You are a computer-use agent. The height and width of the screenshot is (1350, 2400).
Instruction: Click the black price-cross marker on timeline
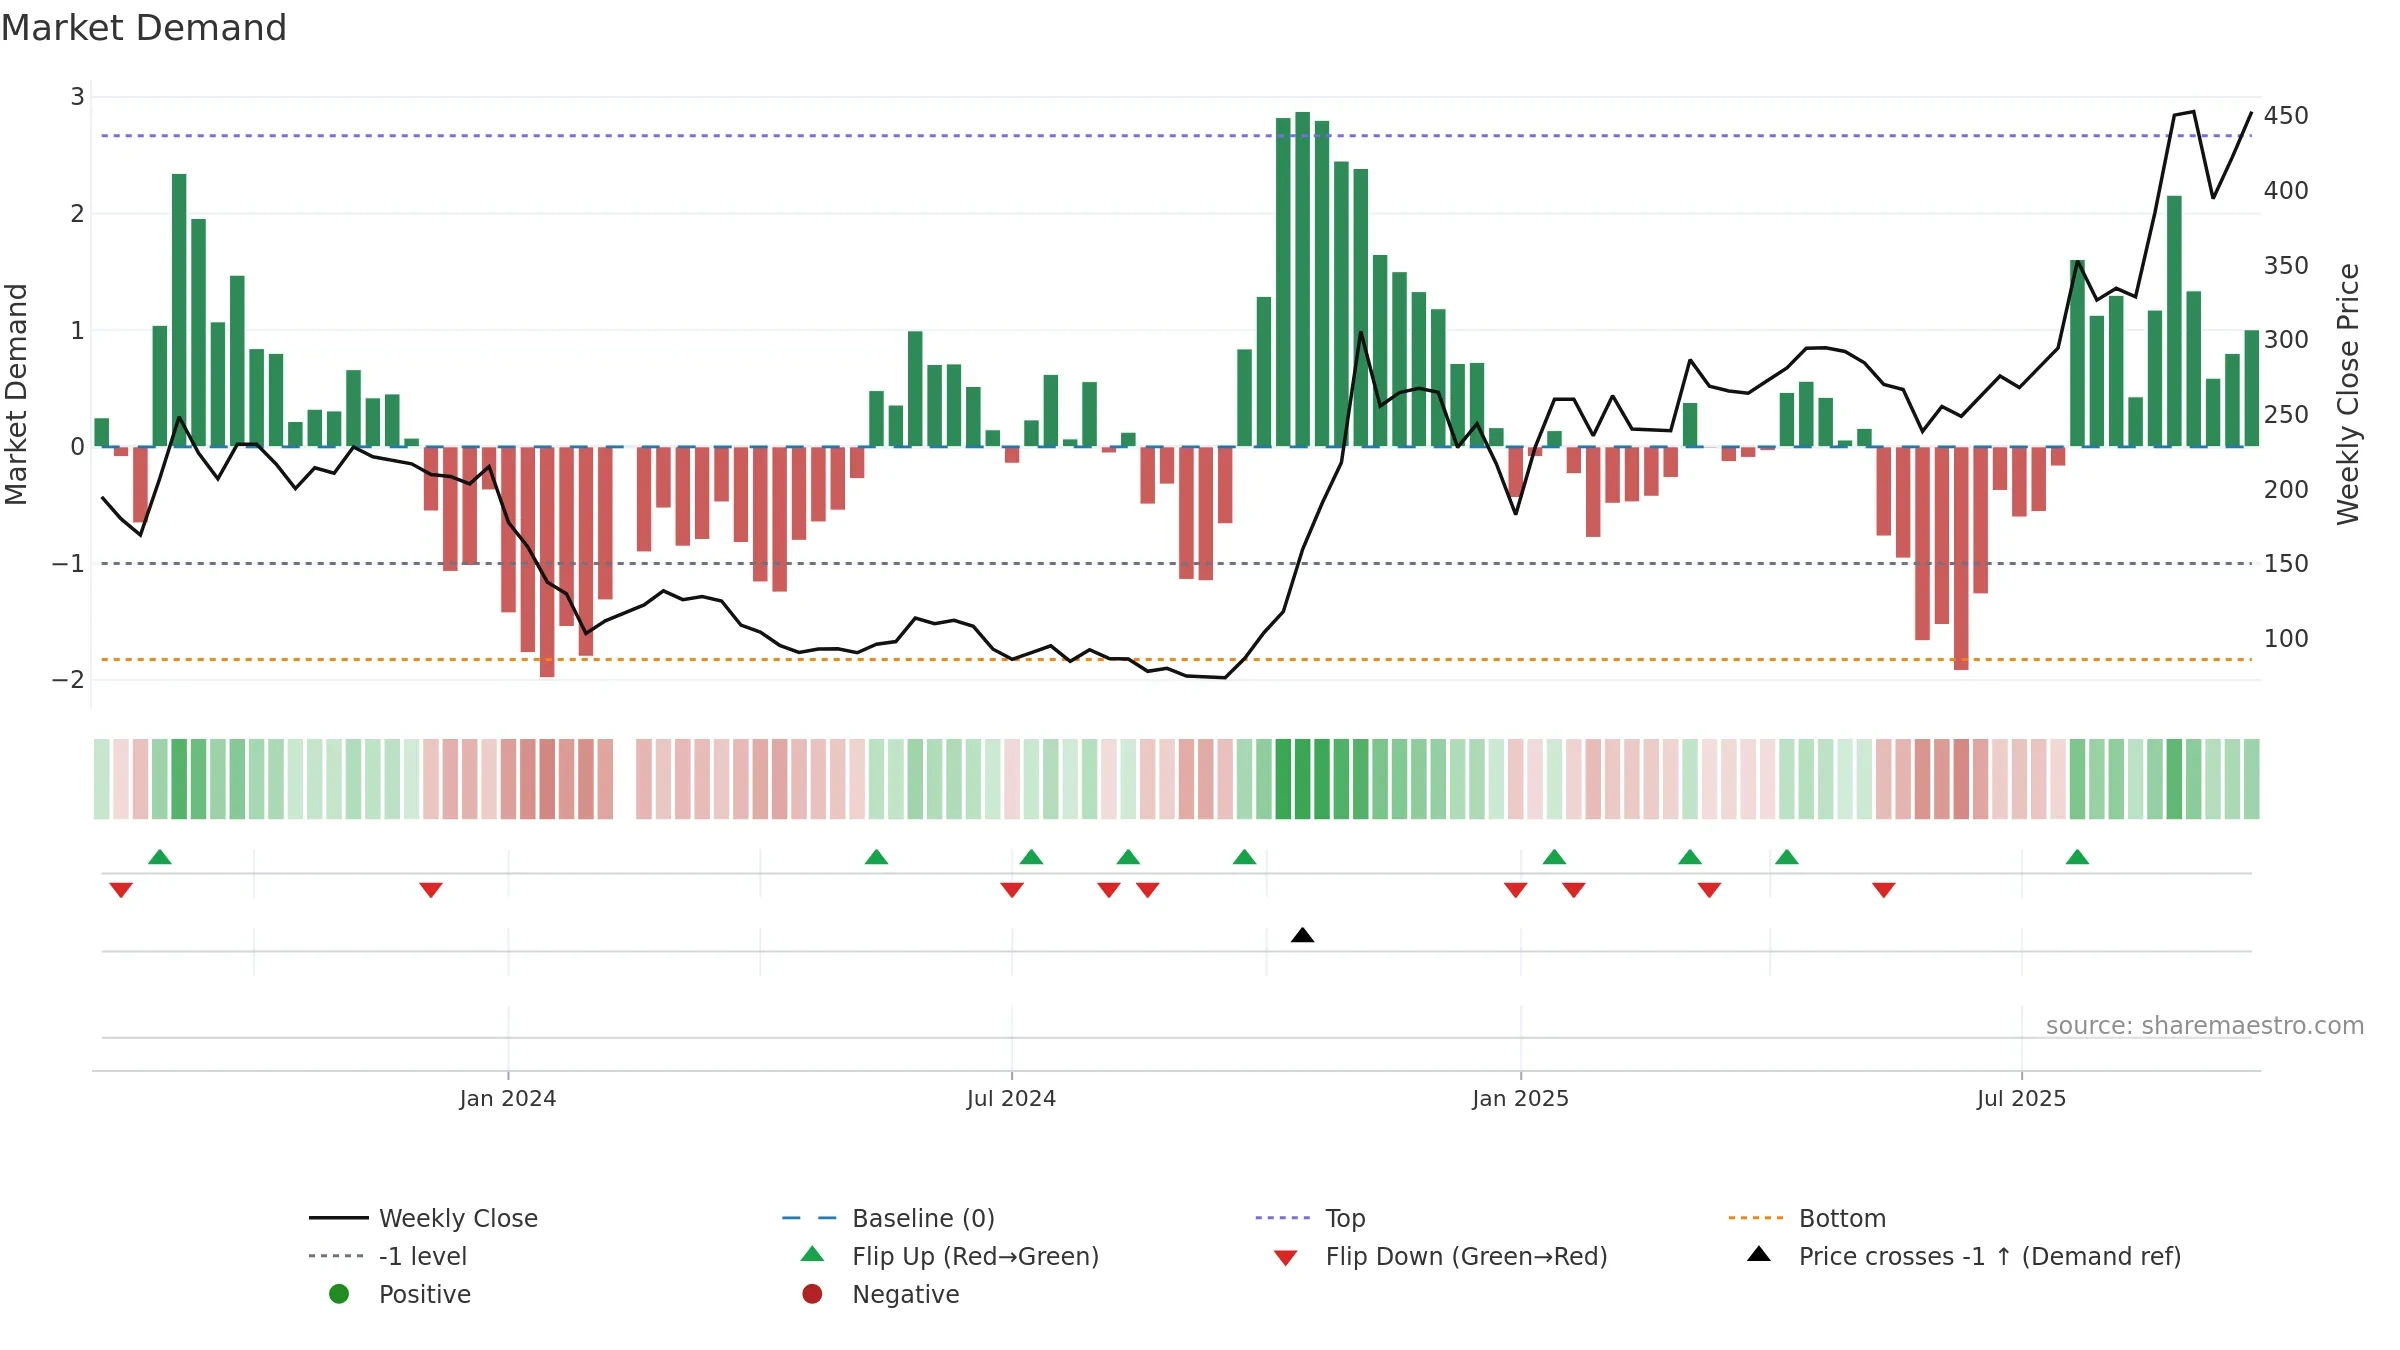point(1302,935)
